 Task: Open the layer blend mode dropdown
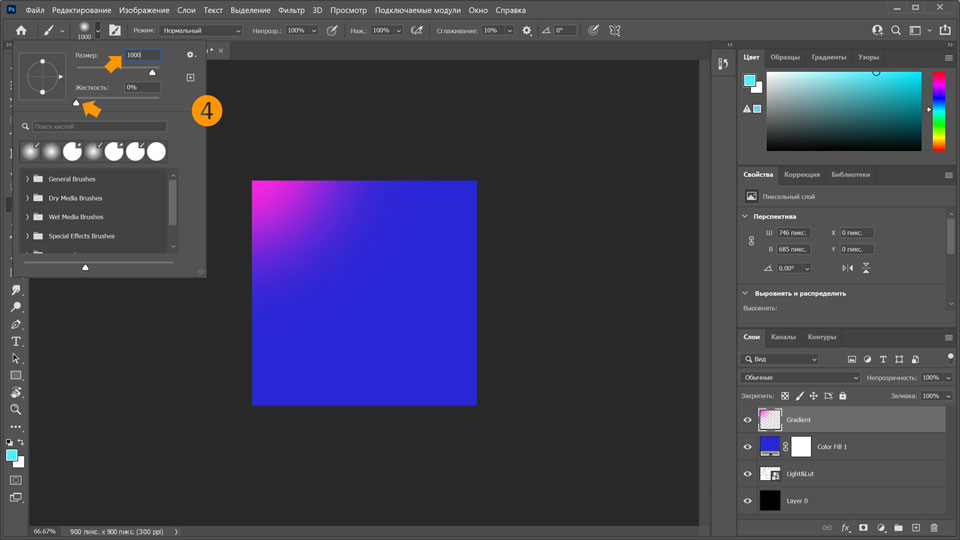800,378
